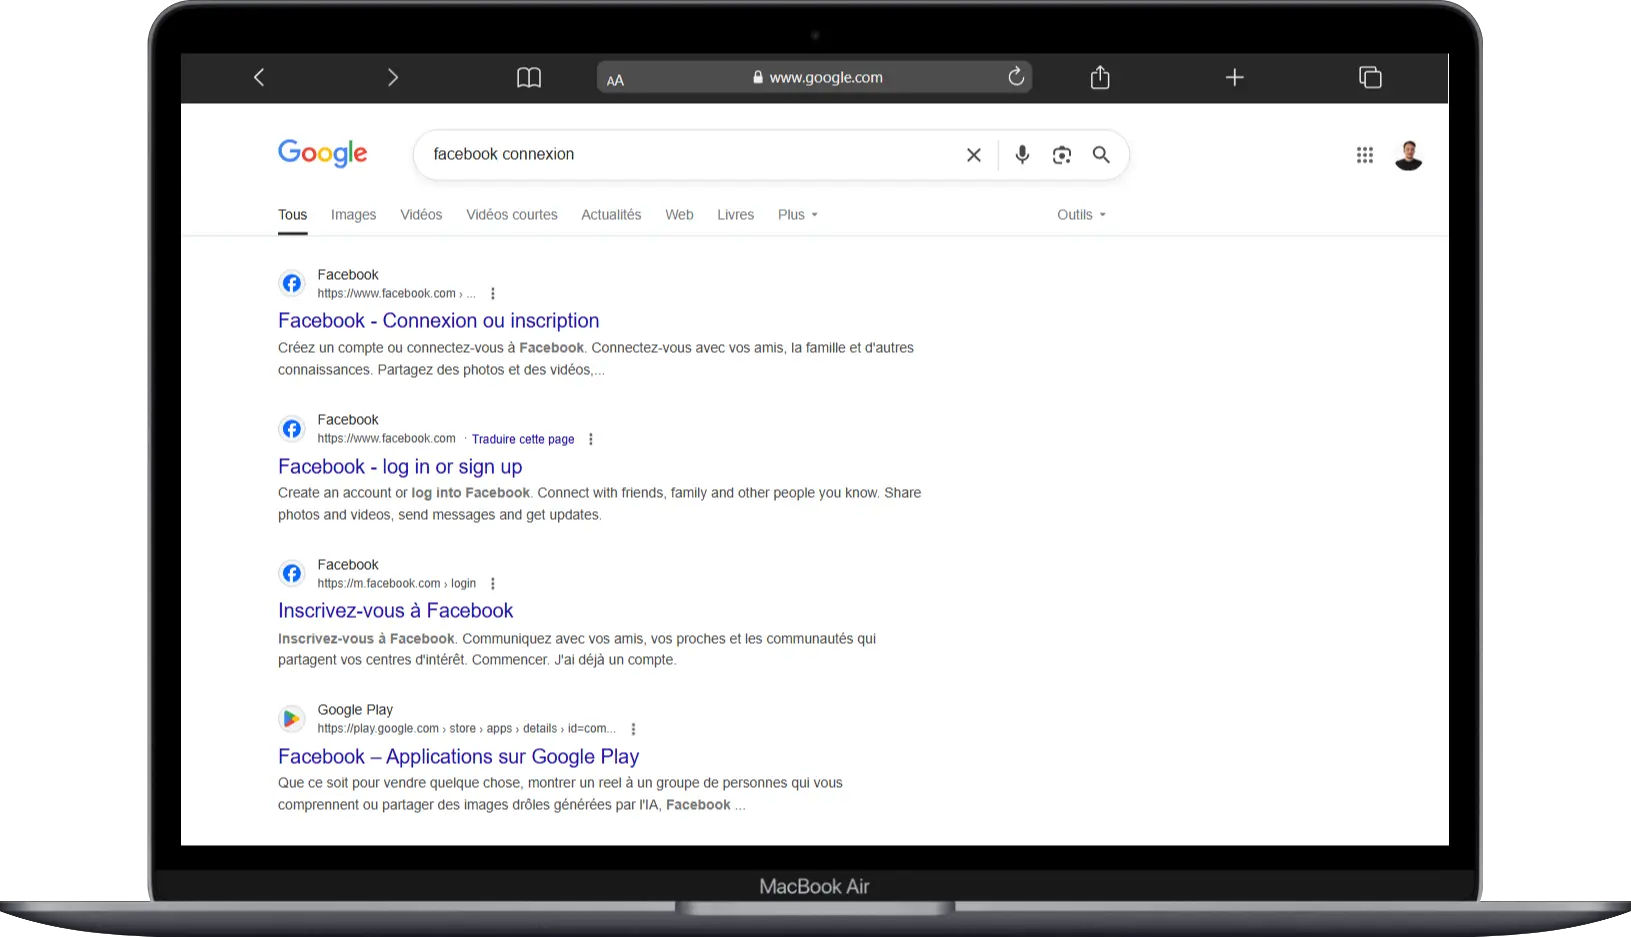This screenshot has width=1631, height=937.
Task: Open the Google apps grid icon
Action: [1365, 155]
